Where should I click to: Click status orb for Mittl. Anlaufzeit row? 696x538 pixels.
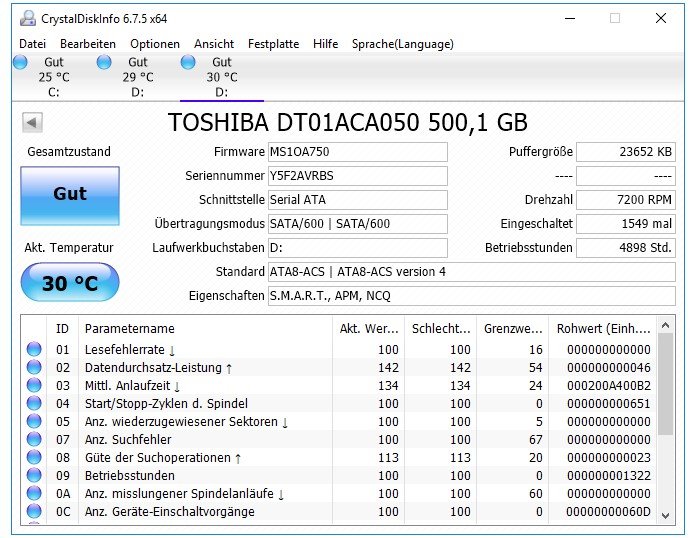[x=34, y=385]
